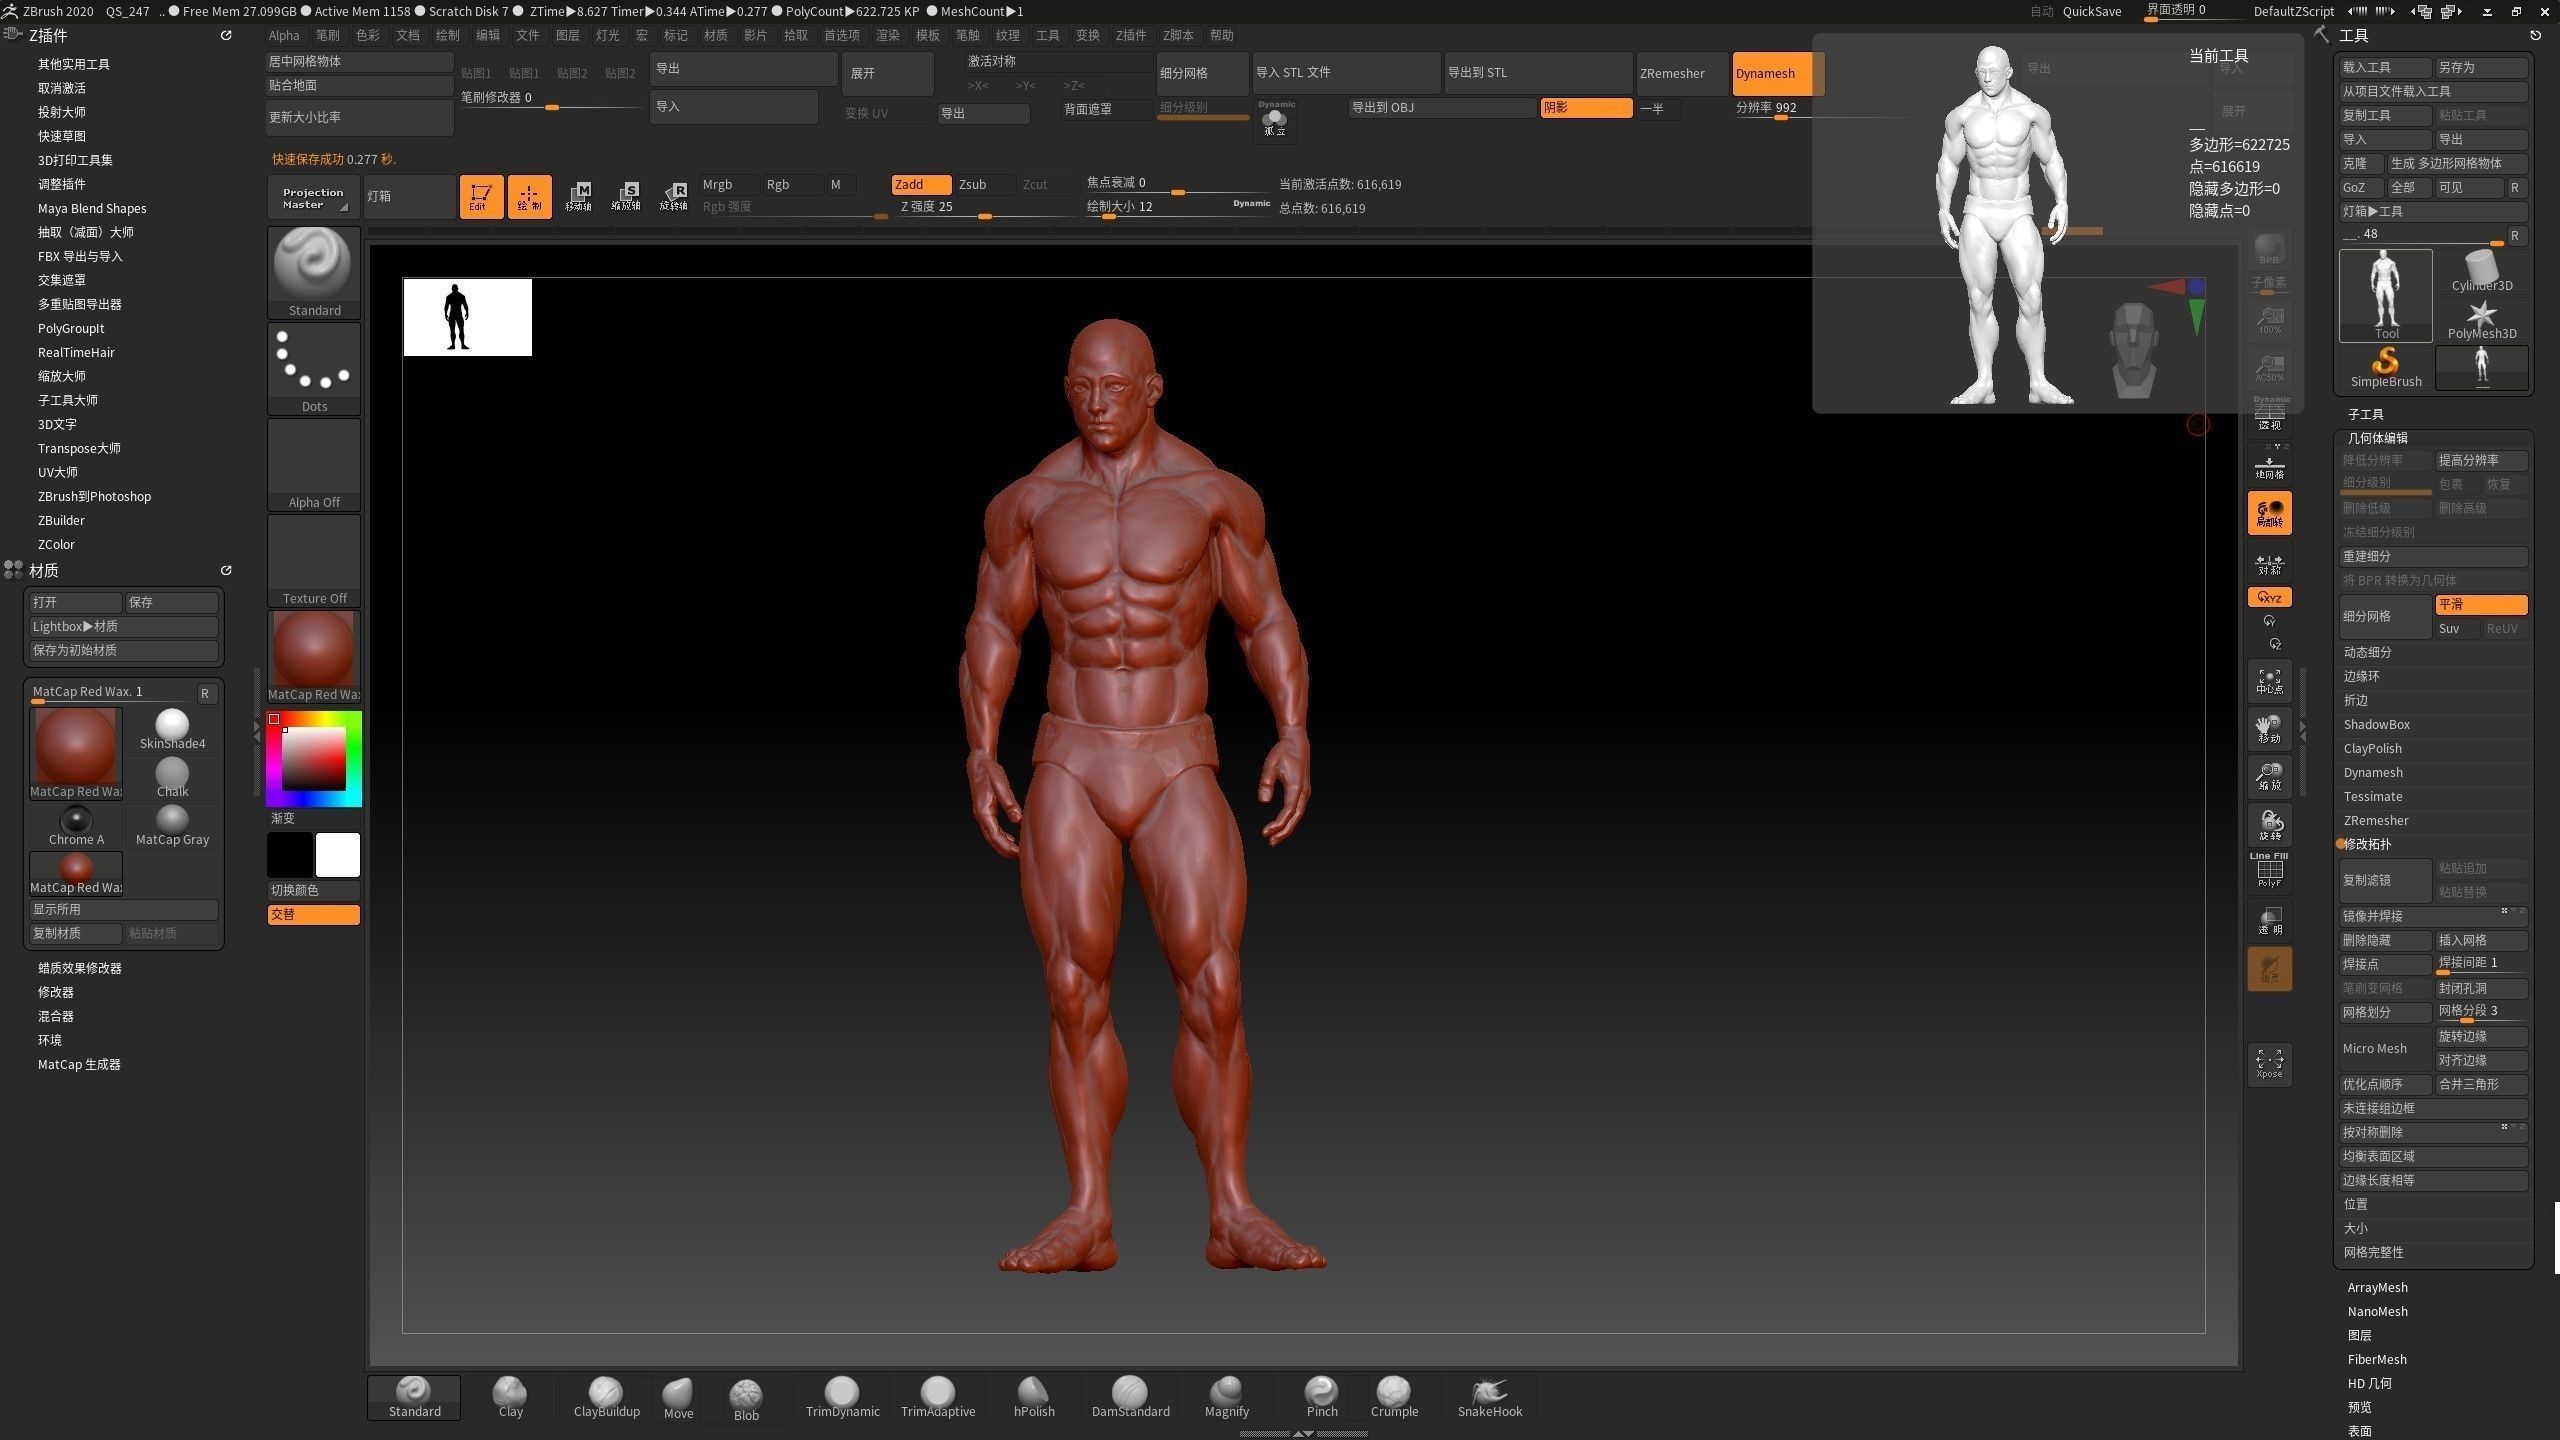Select the PolyMesh3D star tool
The image size is (2560, 1440).
point(2482,320)
